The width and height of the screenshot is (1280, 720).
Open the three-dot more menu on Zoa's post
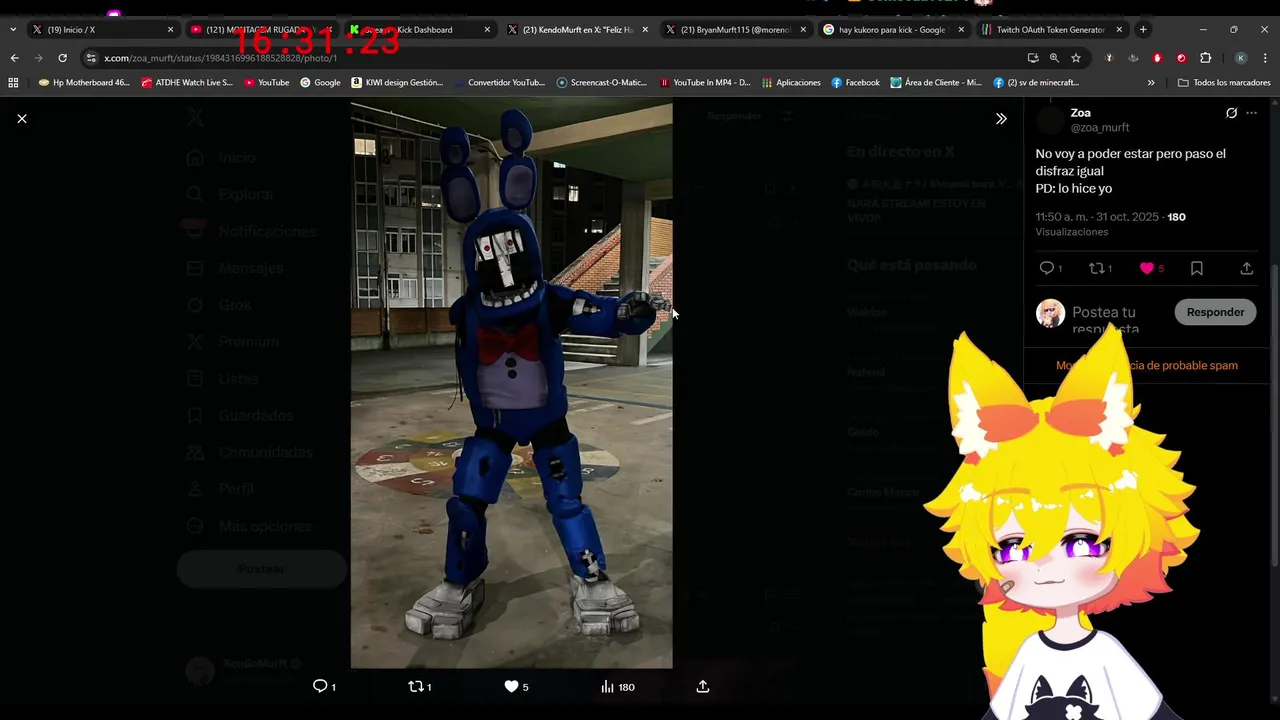[1251, 113]
